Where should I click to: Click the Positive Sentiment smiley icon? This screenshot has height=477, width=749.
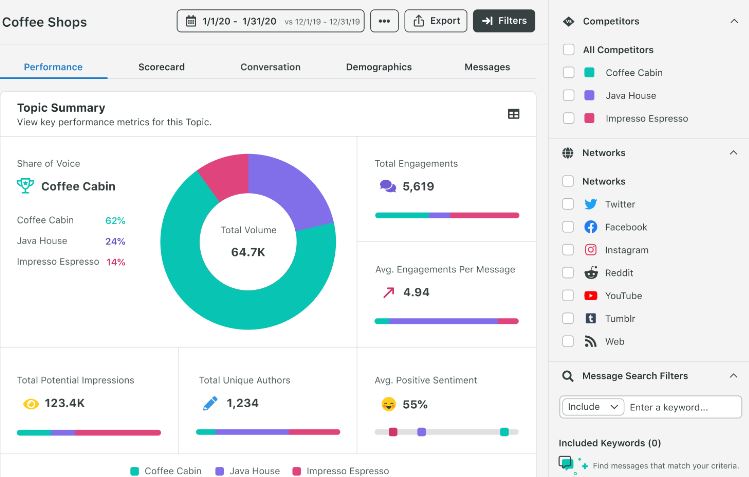(389, 404)
